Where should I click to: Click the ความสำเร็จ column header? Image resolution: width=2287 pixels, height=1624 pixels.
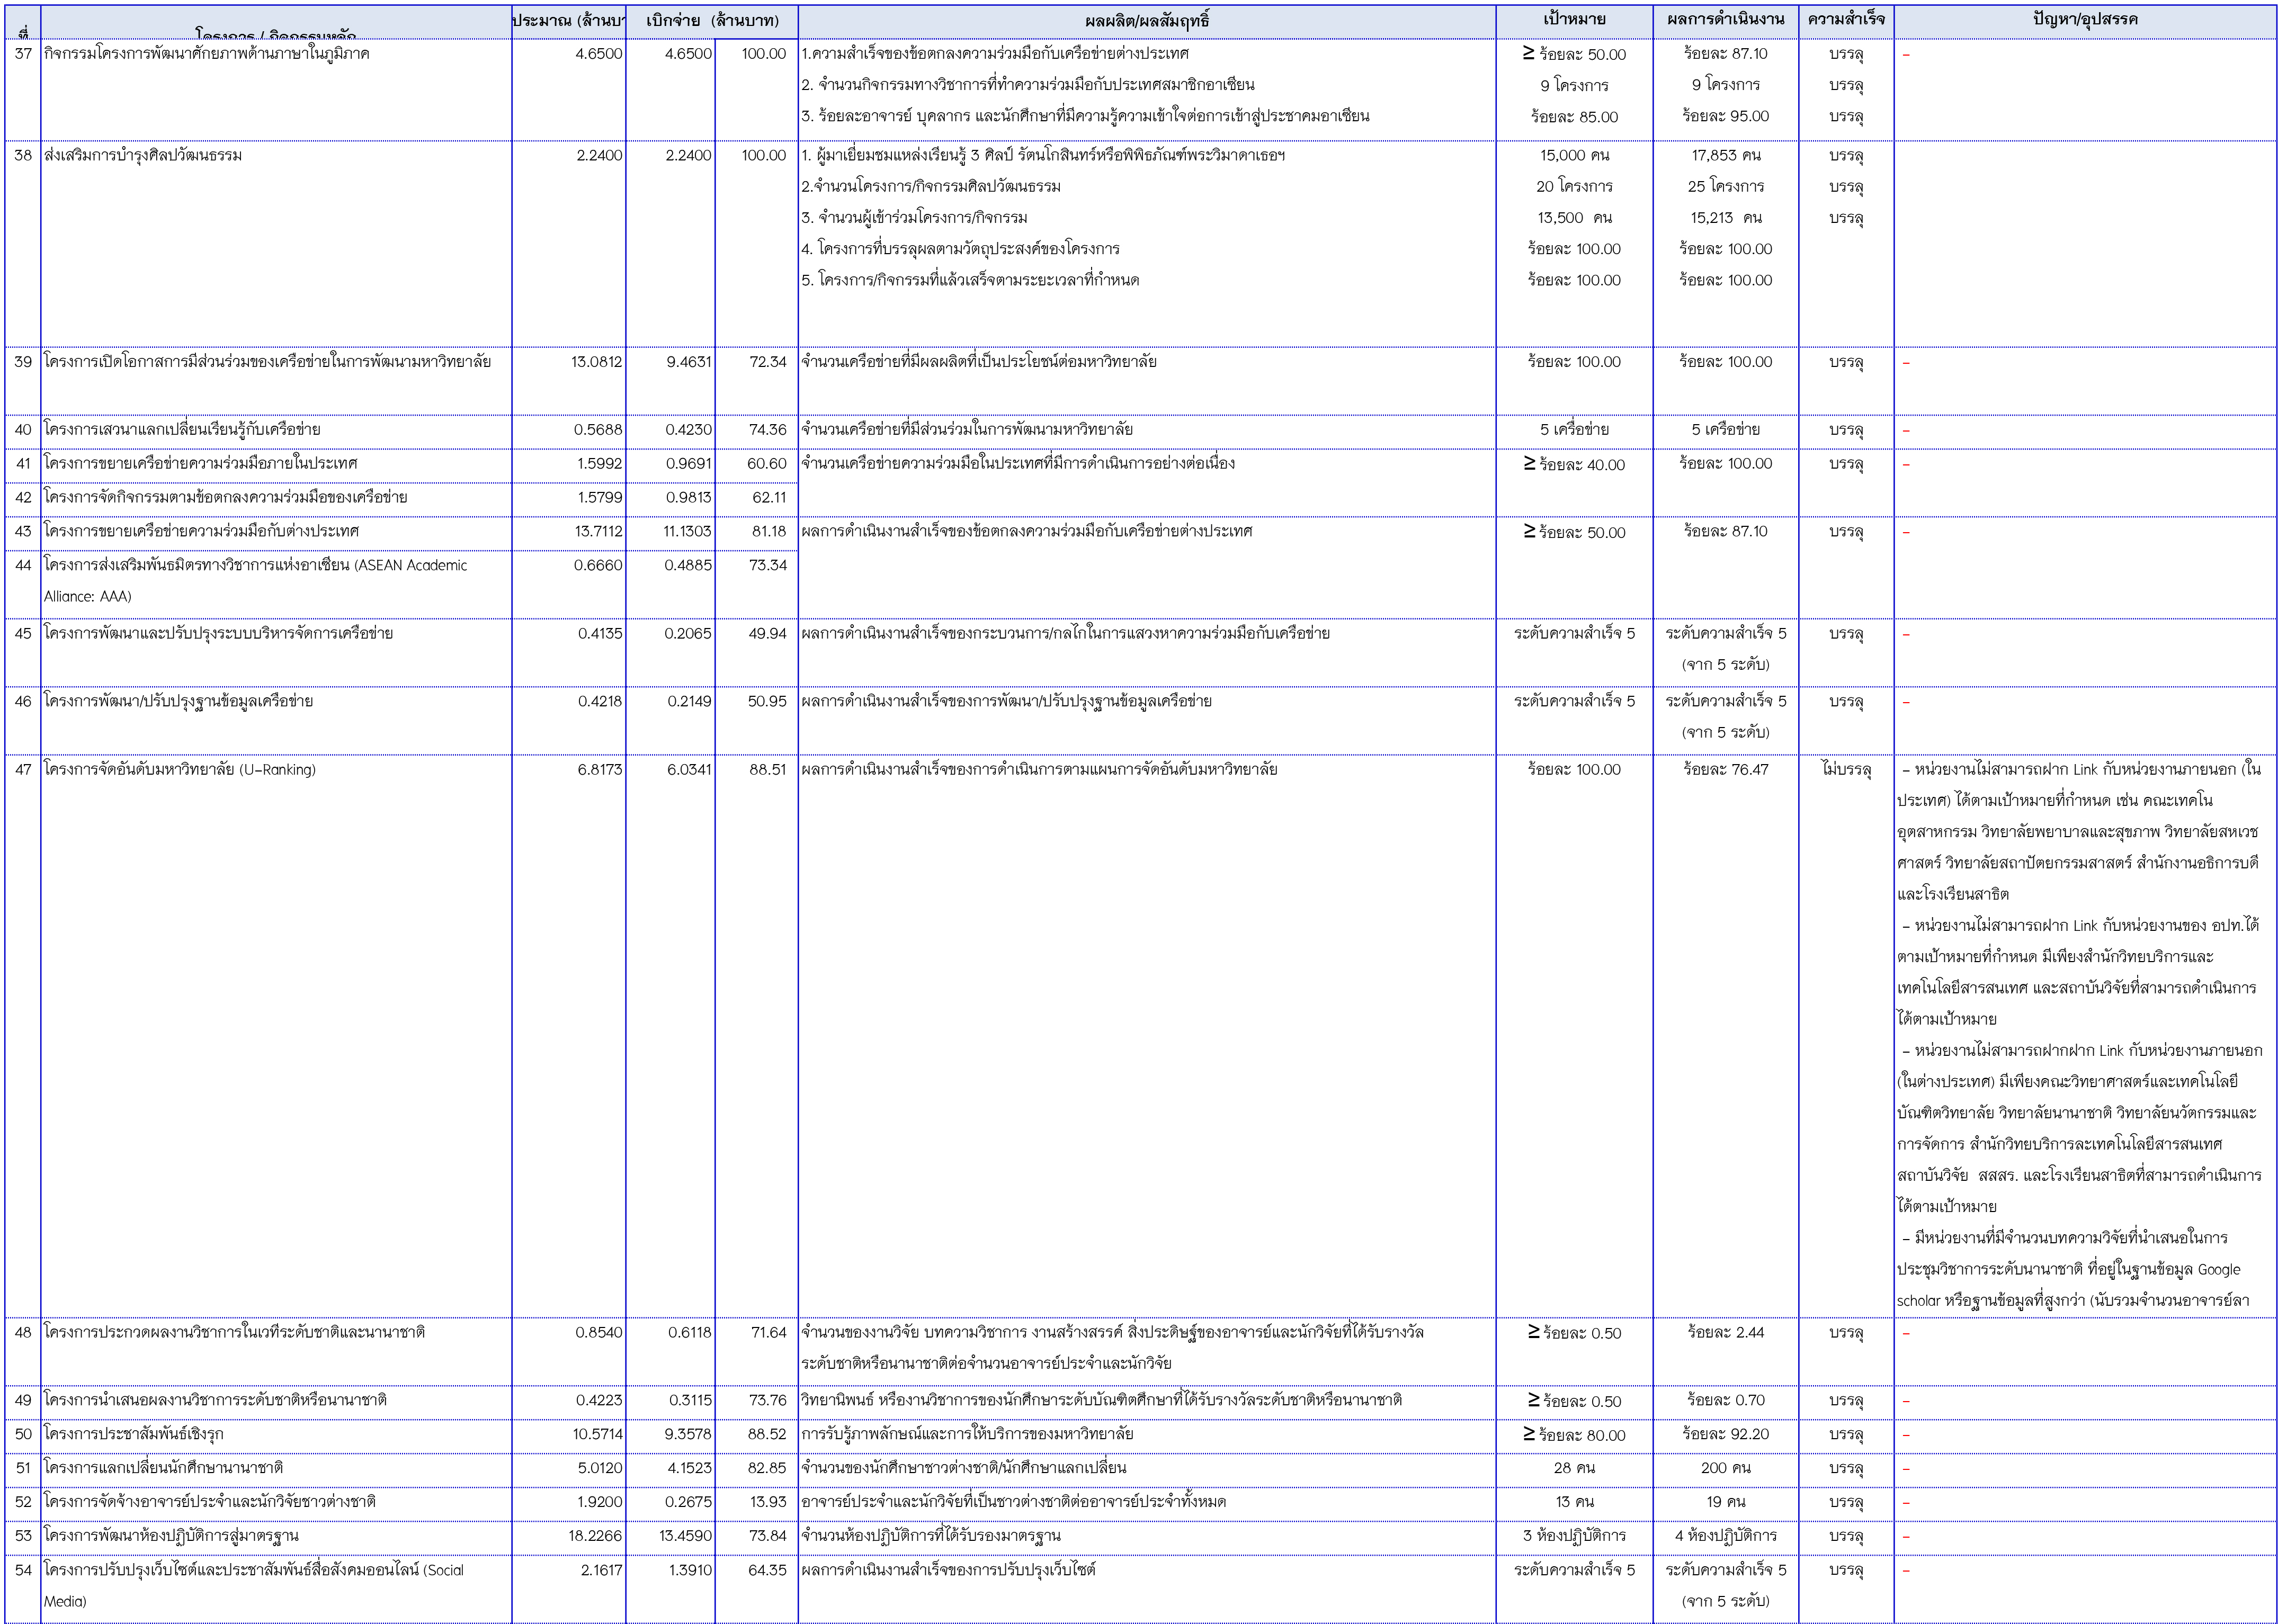(x=1845, y=20)
